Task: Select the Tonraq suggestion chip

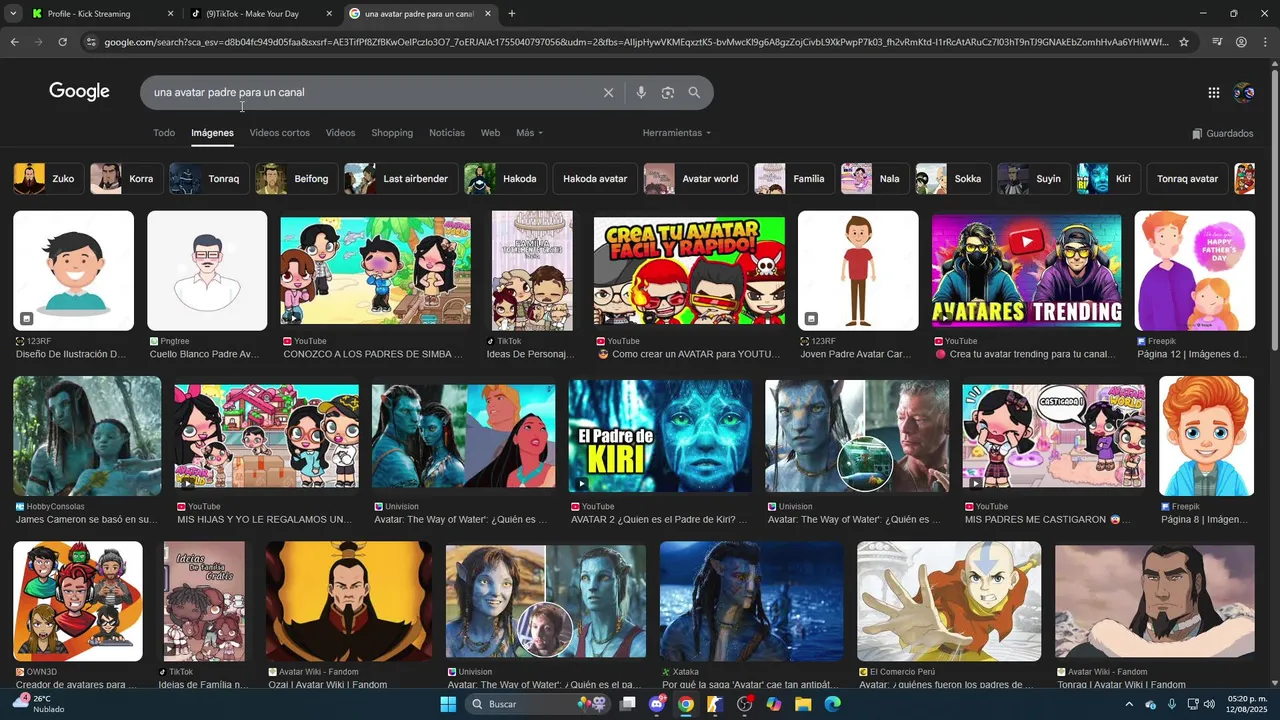Action: click(x=208, y=179)
